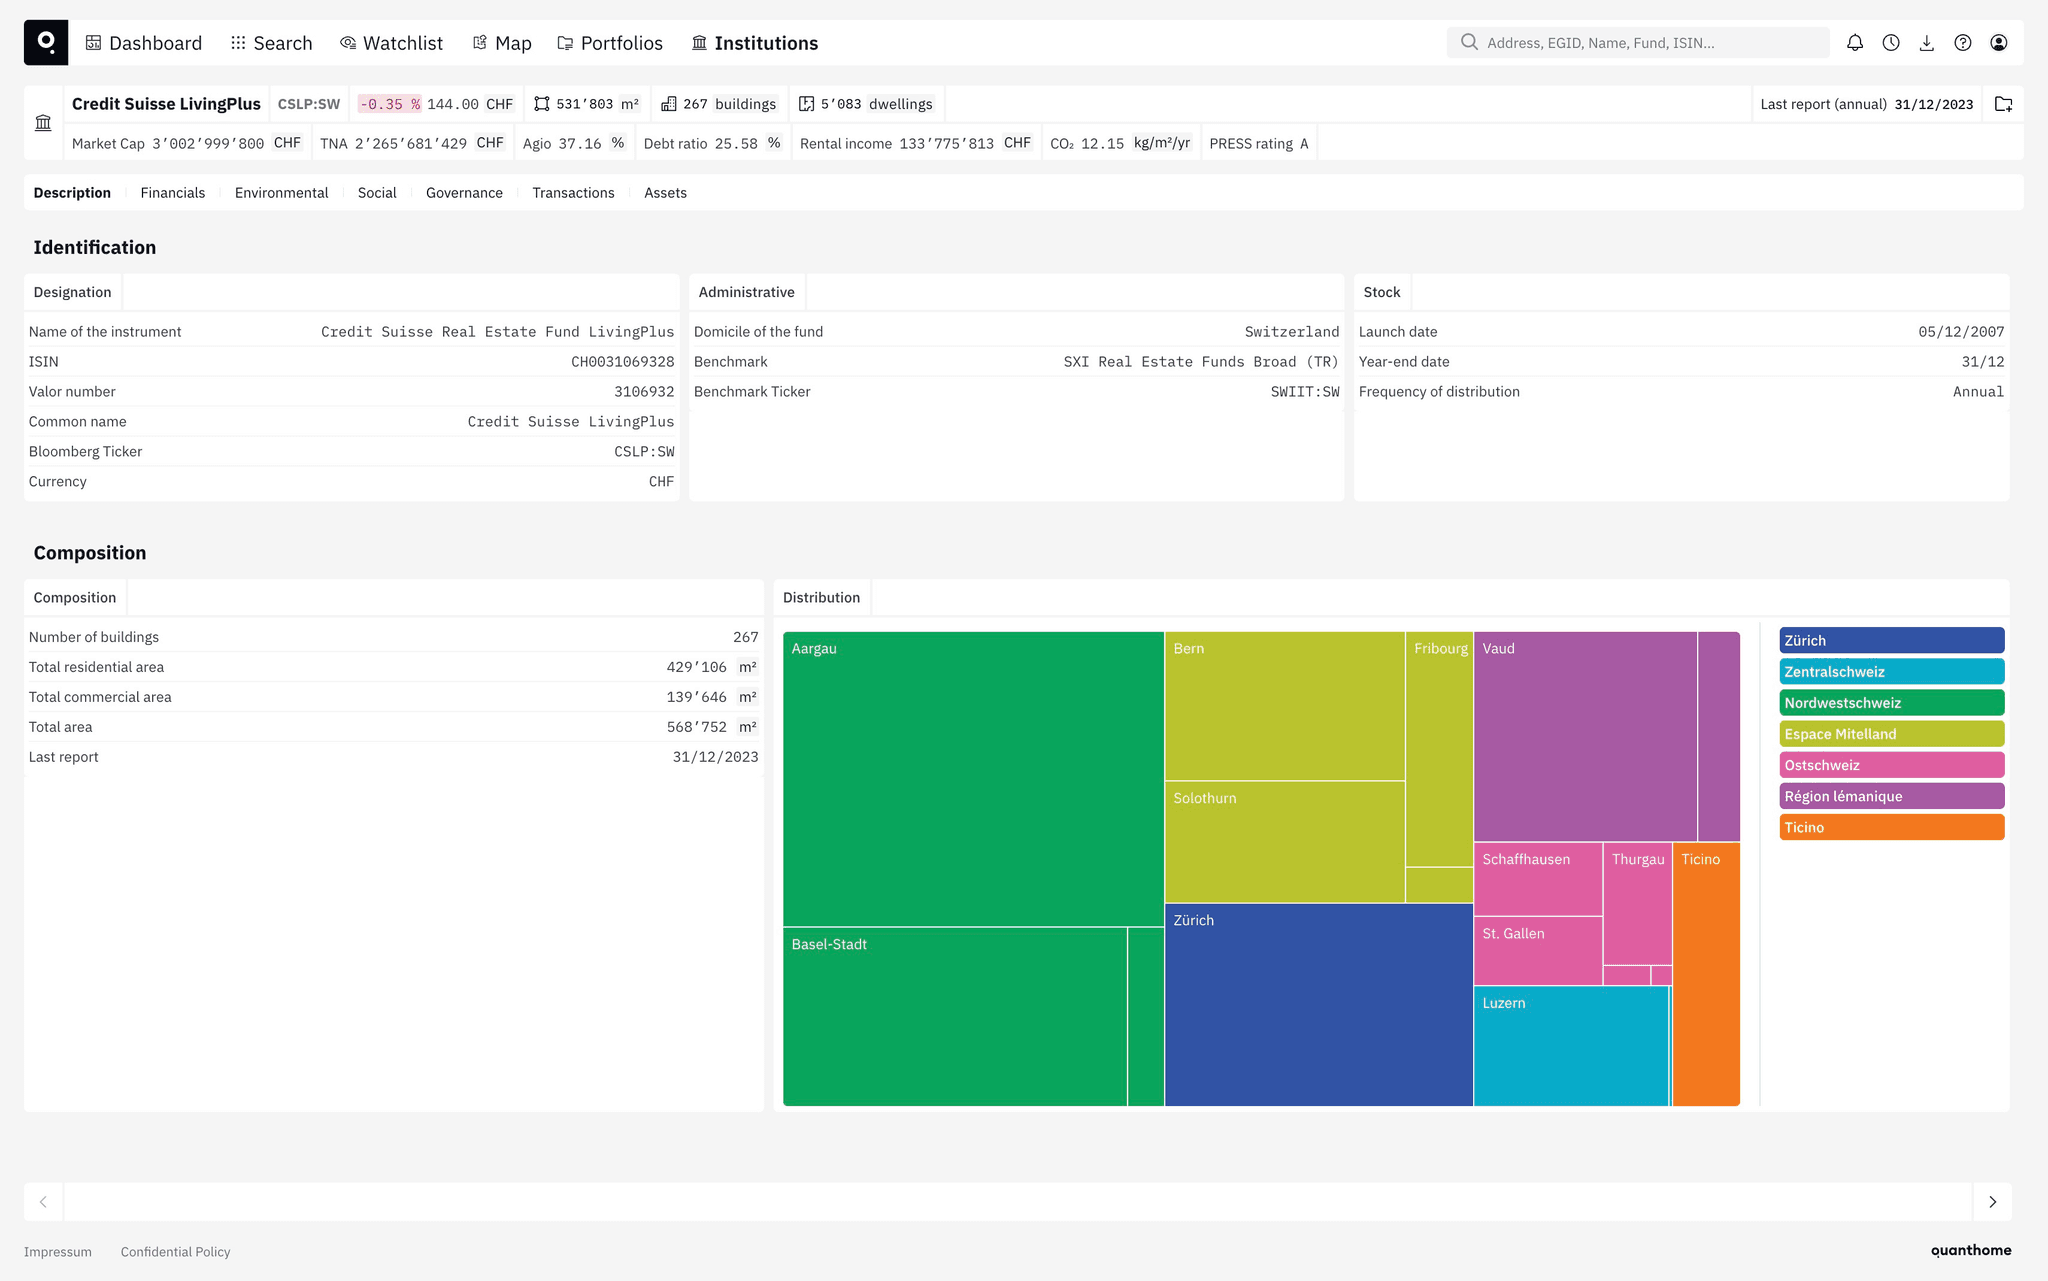Click the Espace Mitelland legend swatch
Image resolution: width=2048 pixels, height=1281 pixels.
1892,733
